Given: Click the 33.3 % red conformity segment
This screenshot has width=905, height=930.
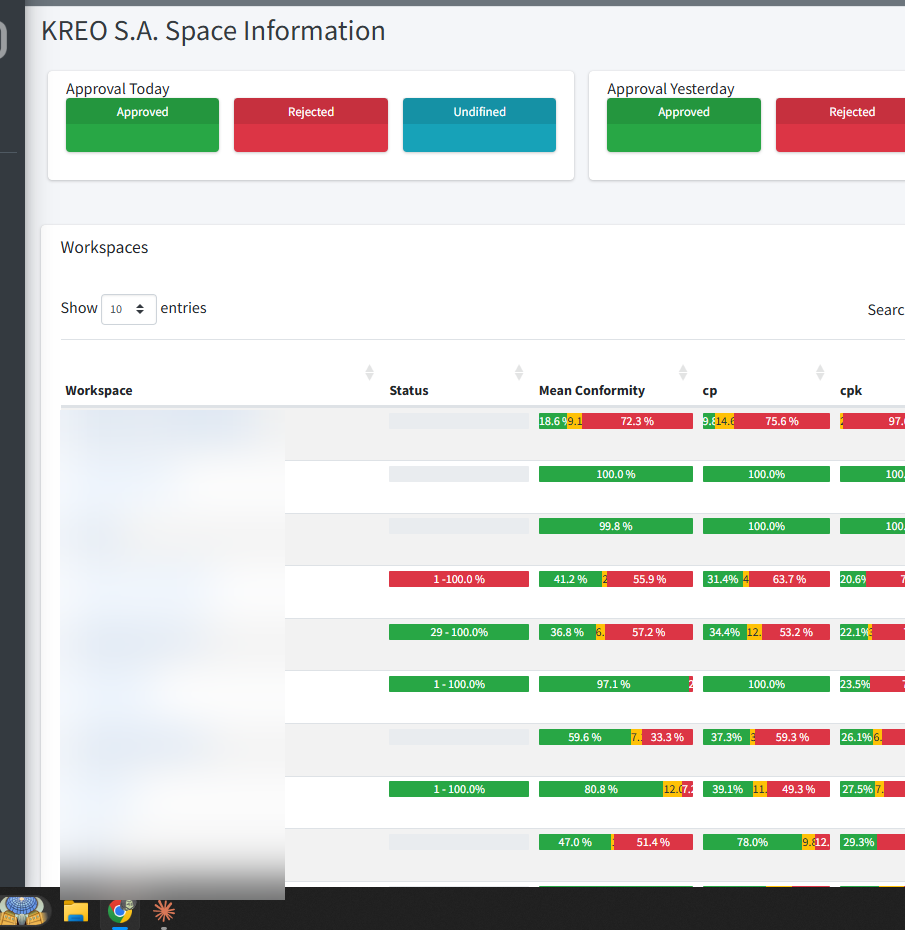Looking at the screenshot, I should pyautogui.click(x=667, y=737).
